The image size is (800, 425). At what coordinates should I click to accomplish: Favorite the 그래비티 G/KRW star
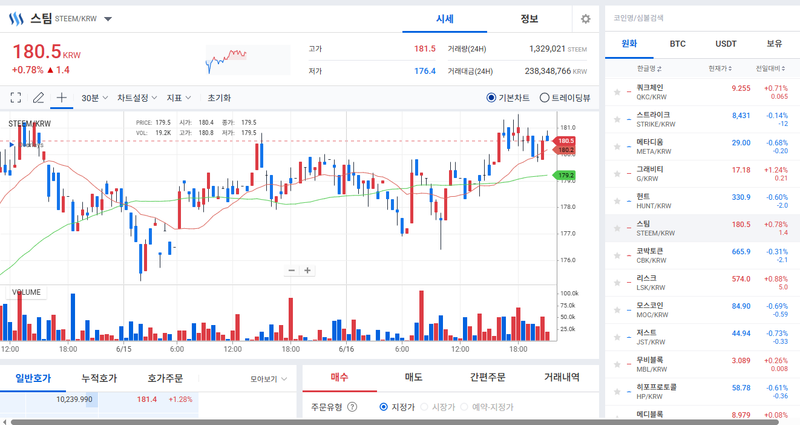pos(617,174)
